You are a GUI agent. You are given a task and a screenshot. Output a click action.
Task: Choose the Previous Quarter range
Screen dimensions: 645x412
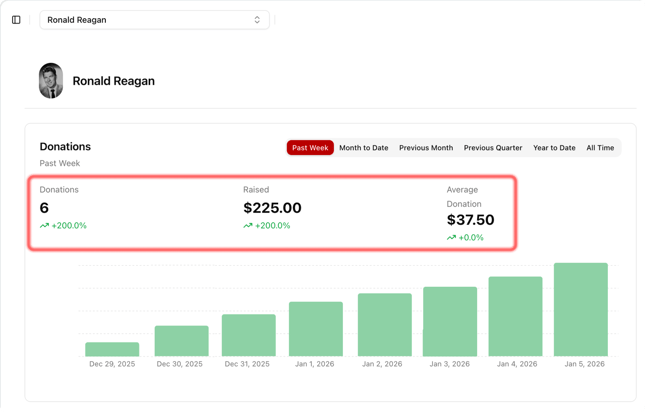493,148
